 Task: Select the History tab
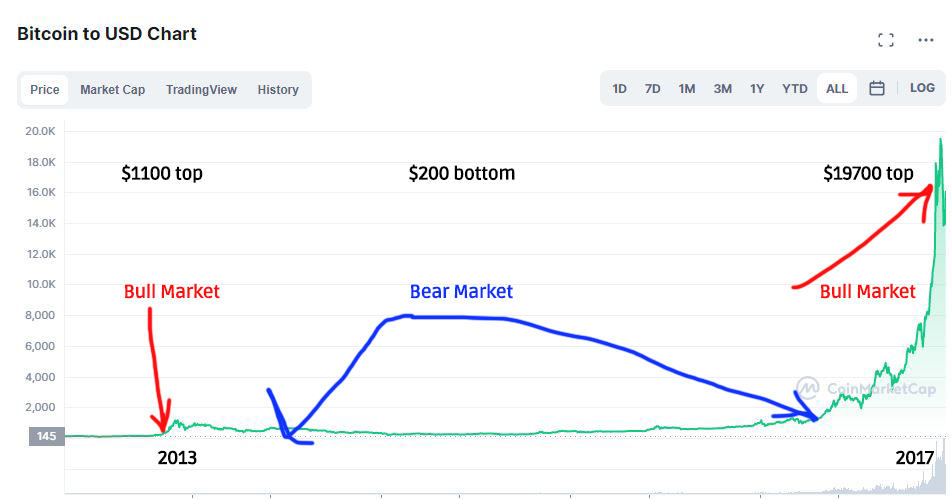click(x=278, y=90)
